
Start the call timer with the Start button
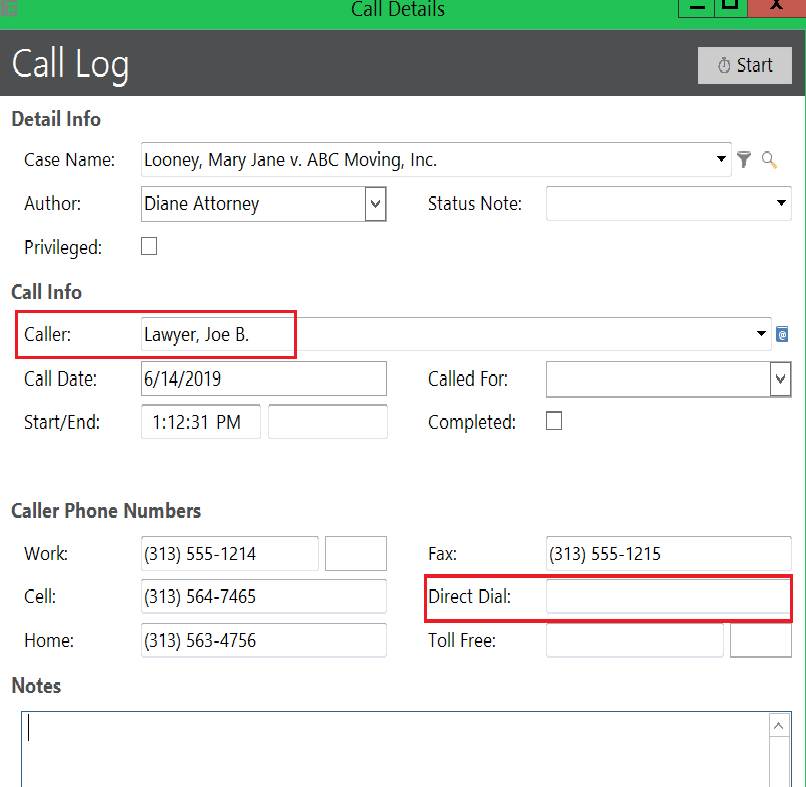(x=744, y=65)
